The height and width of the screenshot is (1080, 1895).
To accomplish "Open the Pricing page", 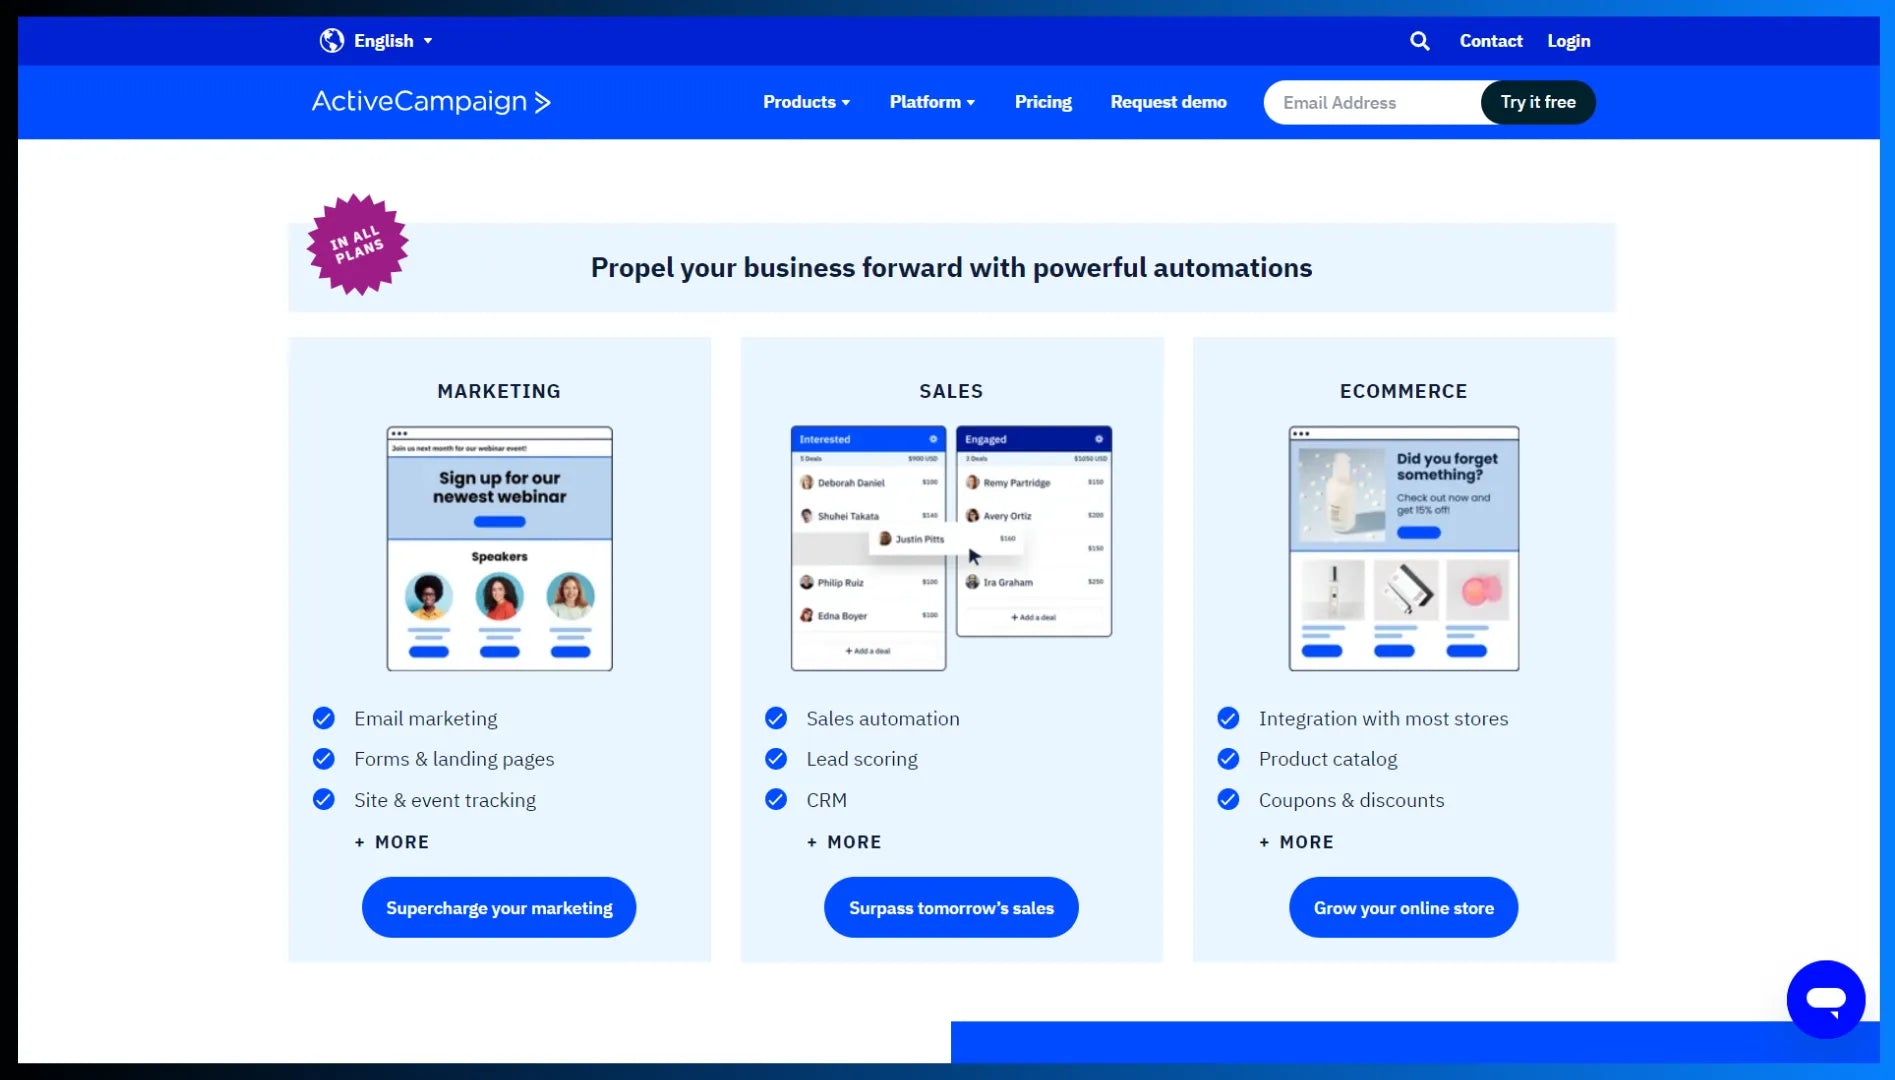I will [x=1043, y=102].
